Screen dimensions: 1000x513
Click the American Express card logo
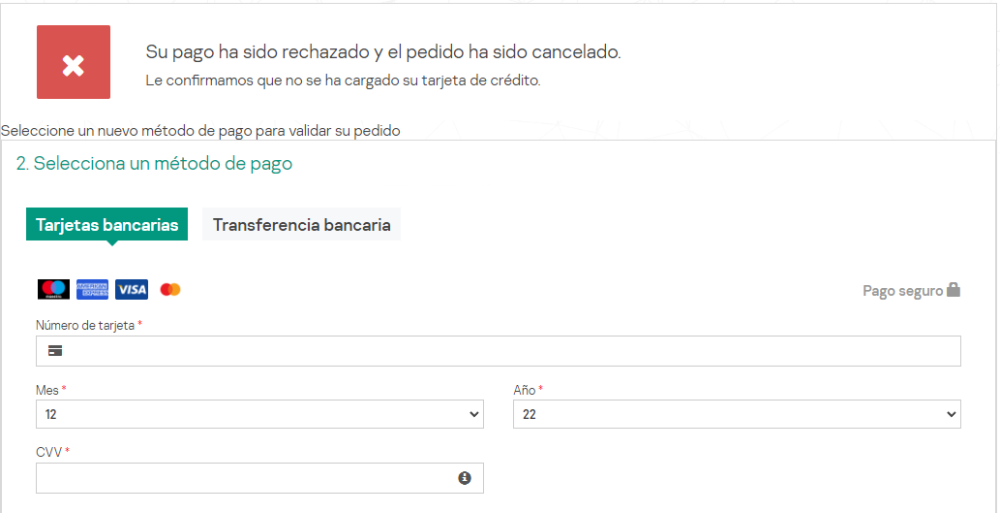pos(92,289)
